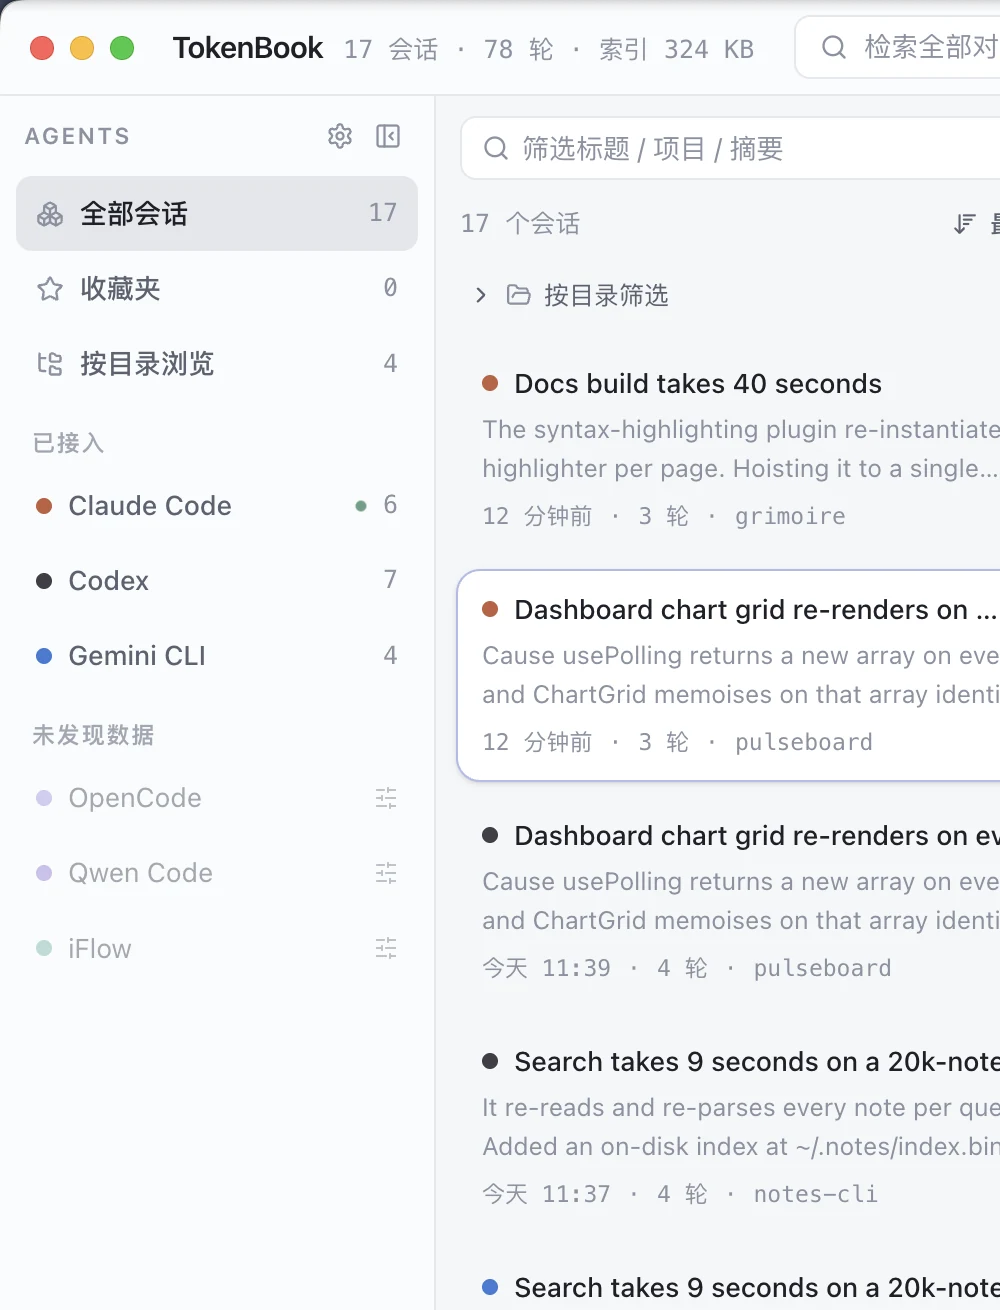Open the agents settings gear icon
Viewport: 1000px width, 1310px height.
(340, 136)
